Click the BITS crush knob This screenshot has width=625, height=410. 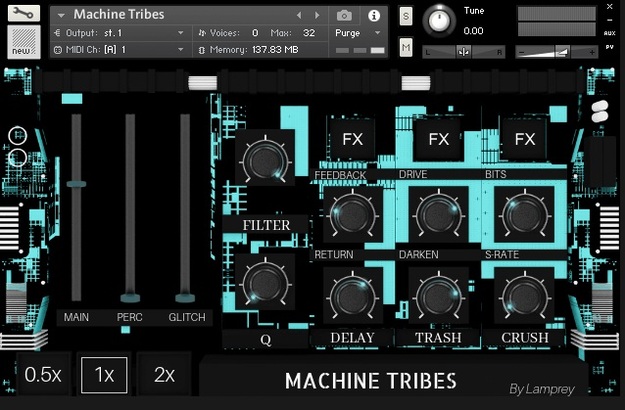525,215
